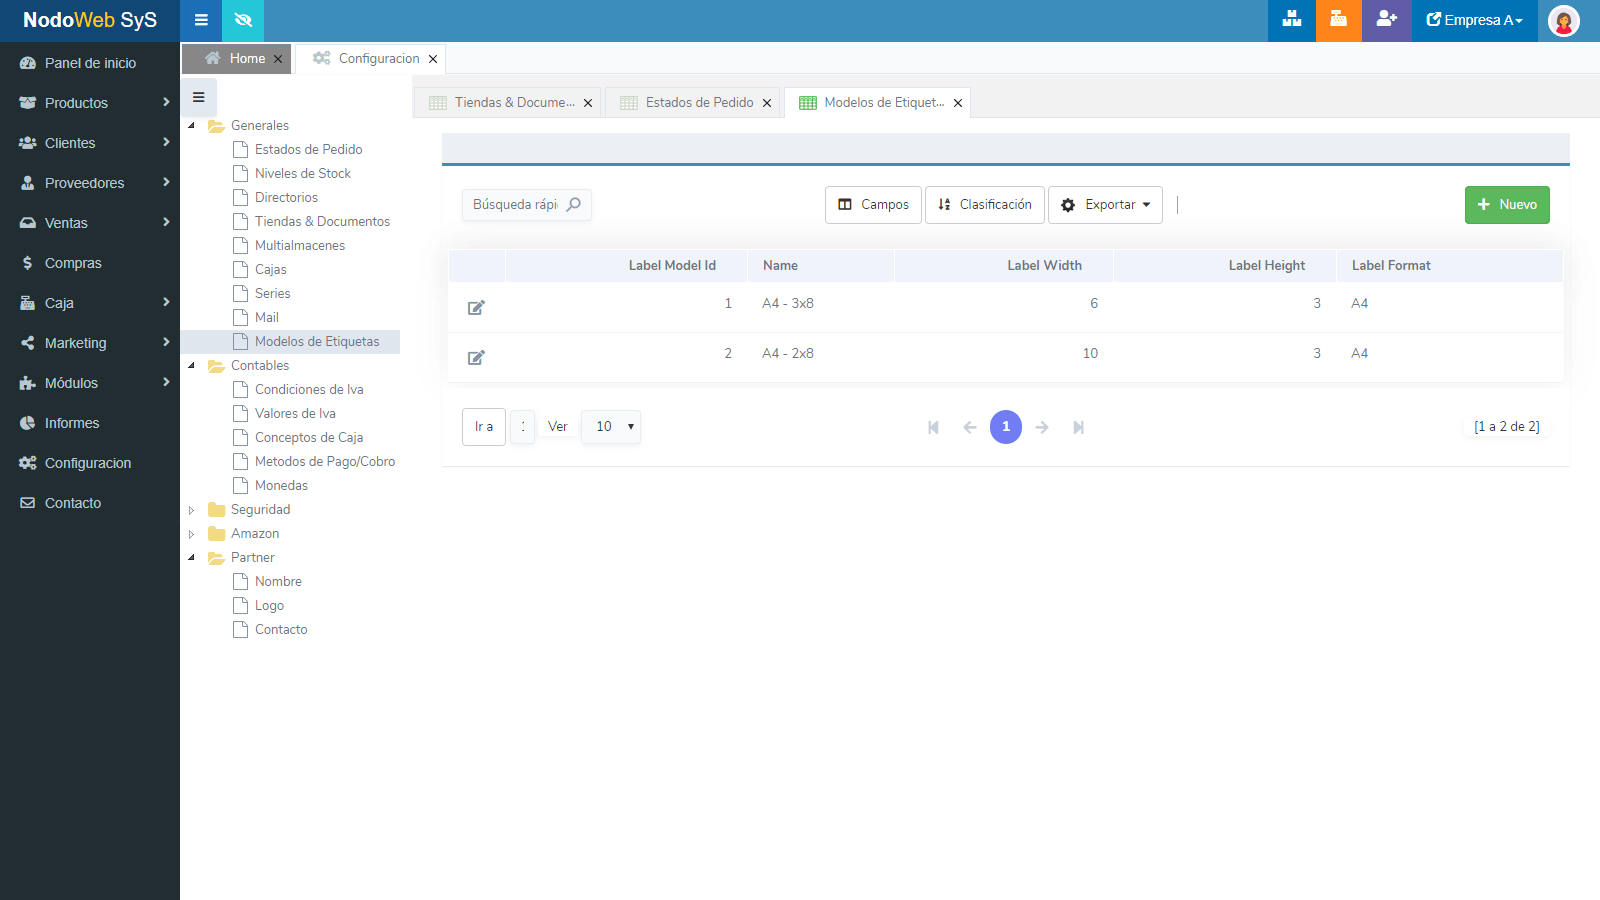Screen dimensions: 1600x900
Task: Go to the last page of results
Action: (1078, 427)
